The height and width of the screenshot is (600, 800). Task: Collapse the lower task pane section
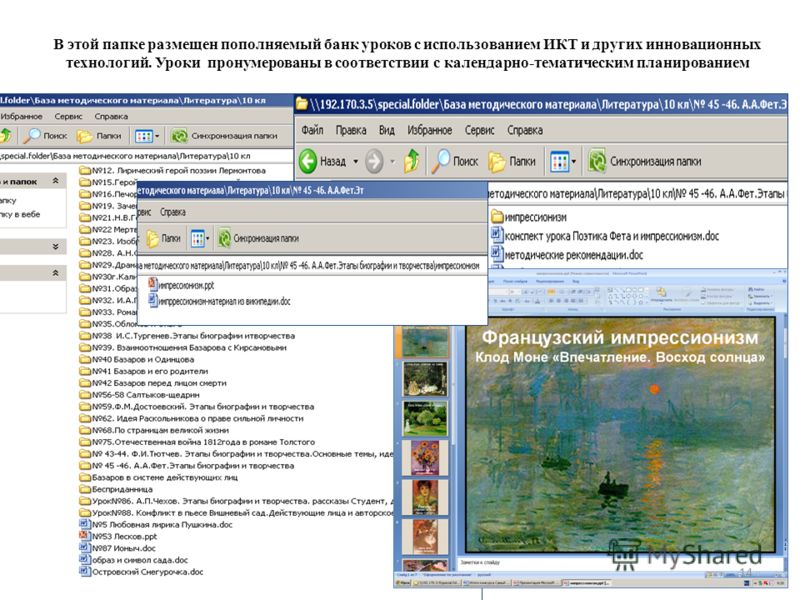[56, 273]
